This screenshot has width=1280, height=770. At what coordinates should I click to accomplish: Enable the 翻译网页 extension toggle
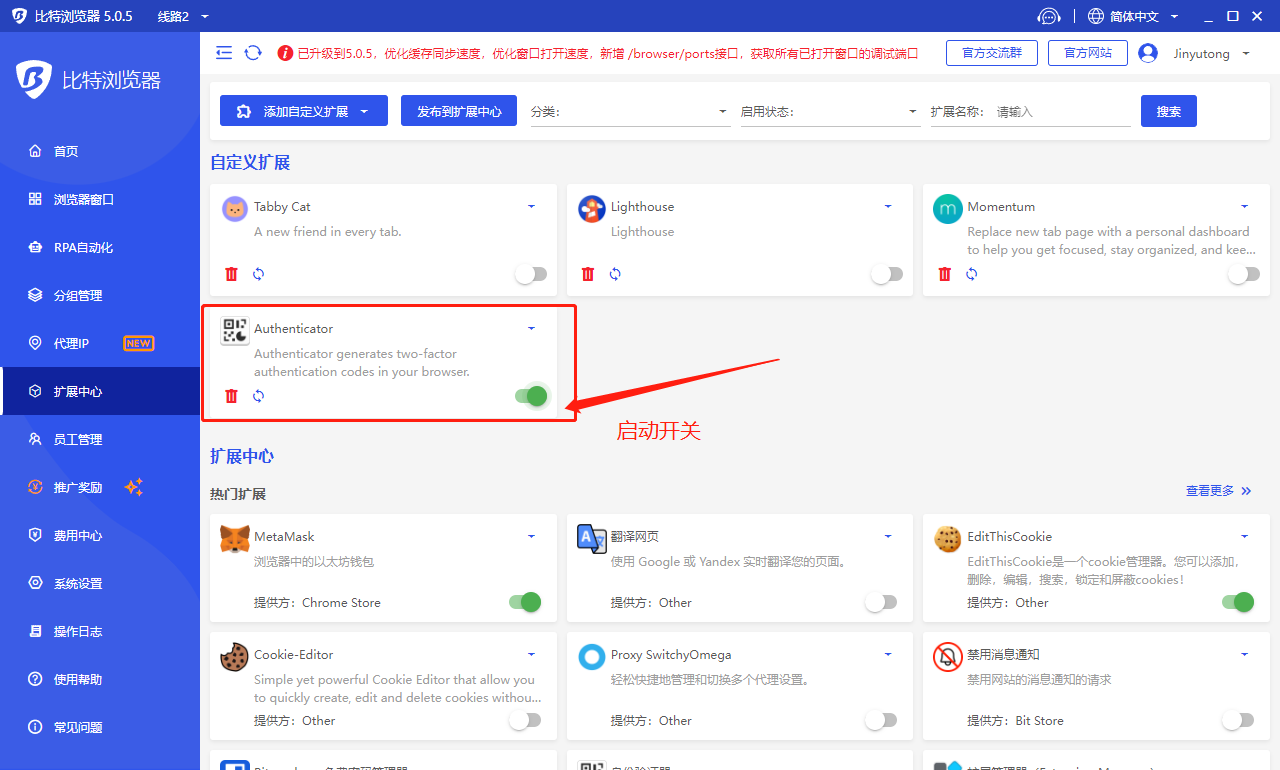881,602
